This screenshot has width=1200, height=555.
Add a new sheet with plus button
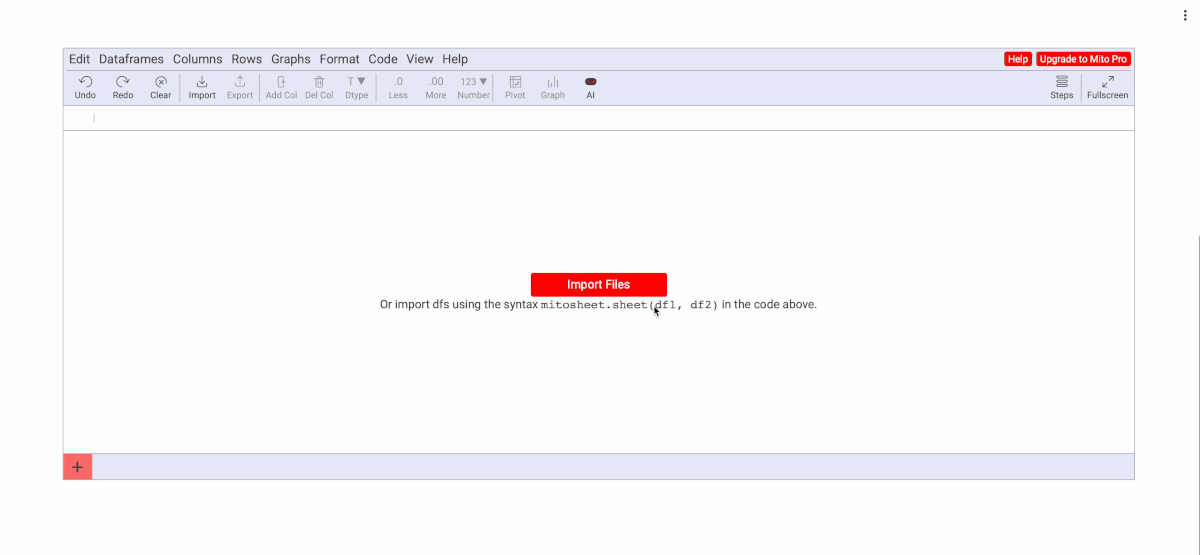coord(78,467)
